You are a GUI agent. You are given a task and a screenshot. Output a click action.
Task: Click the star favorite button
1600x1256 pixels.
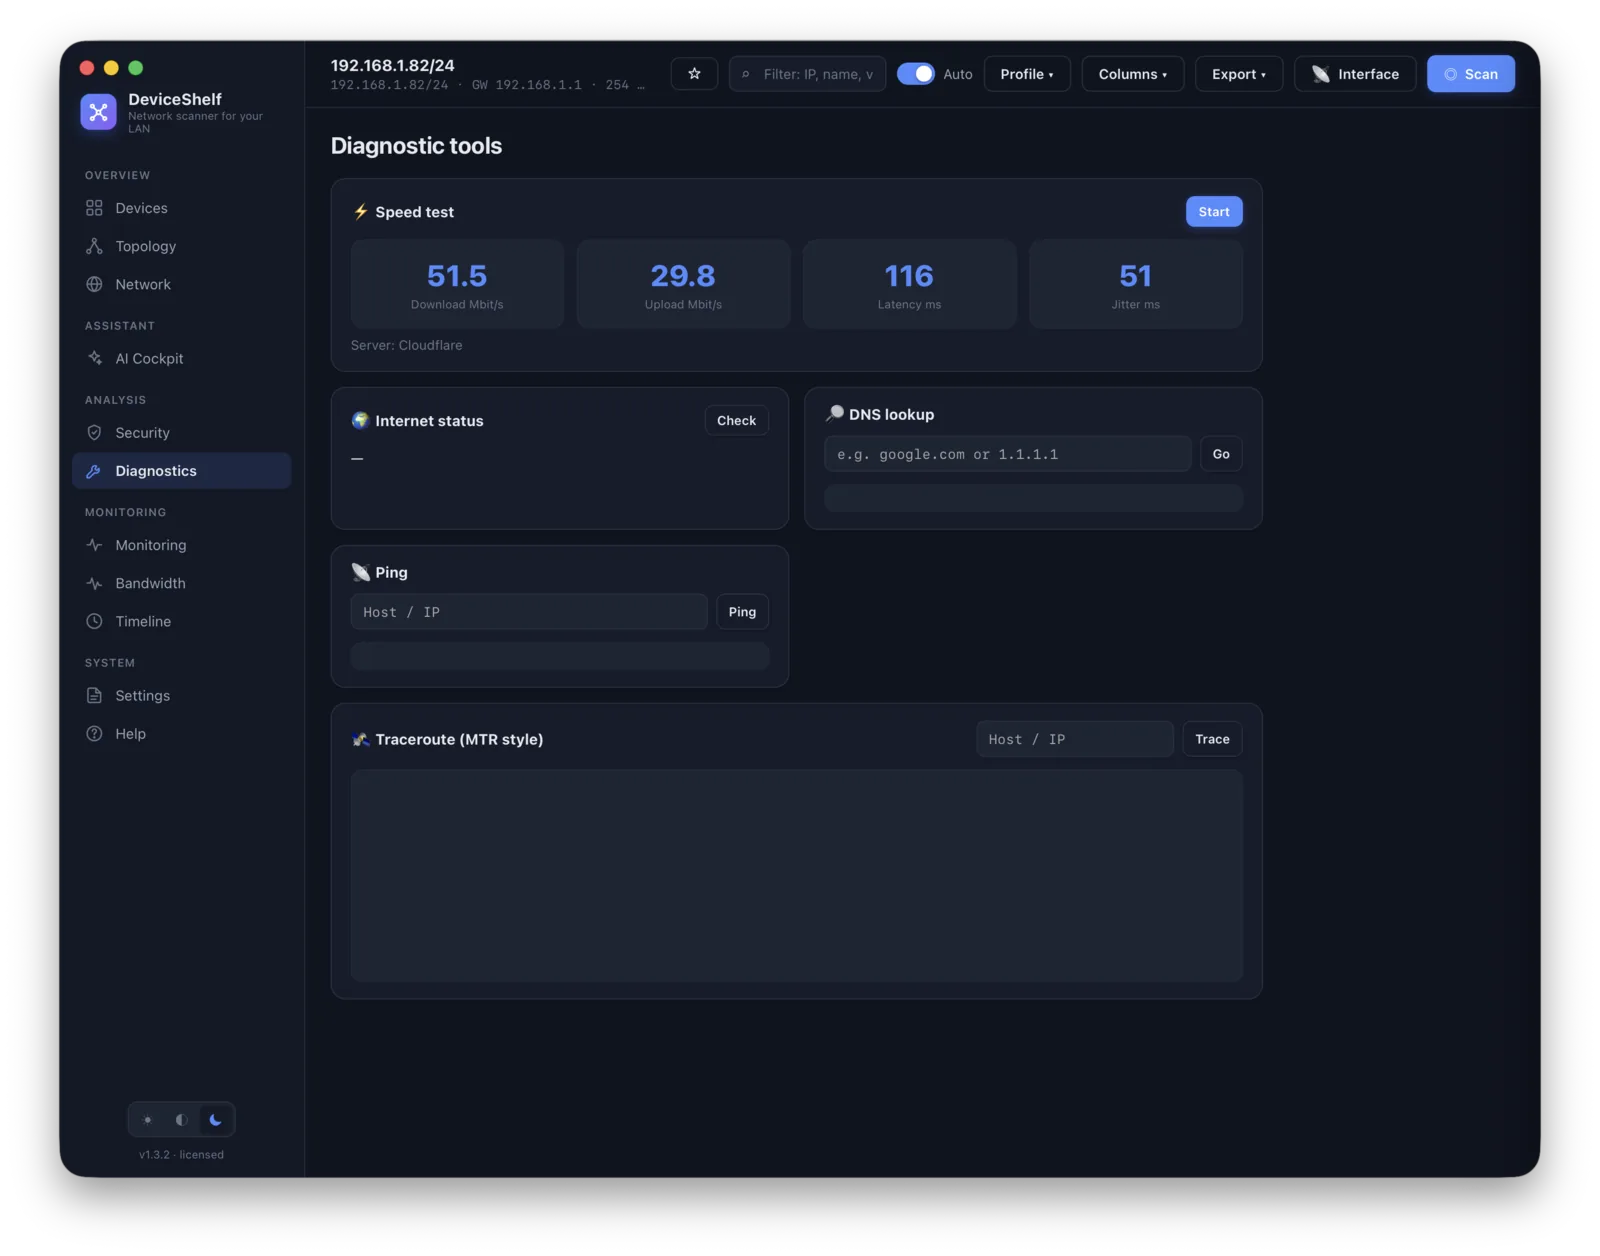click(x=694, y=74)
